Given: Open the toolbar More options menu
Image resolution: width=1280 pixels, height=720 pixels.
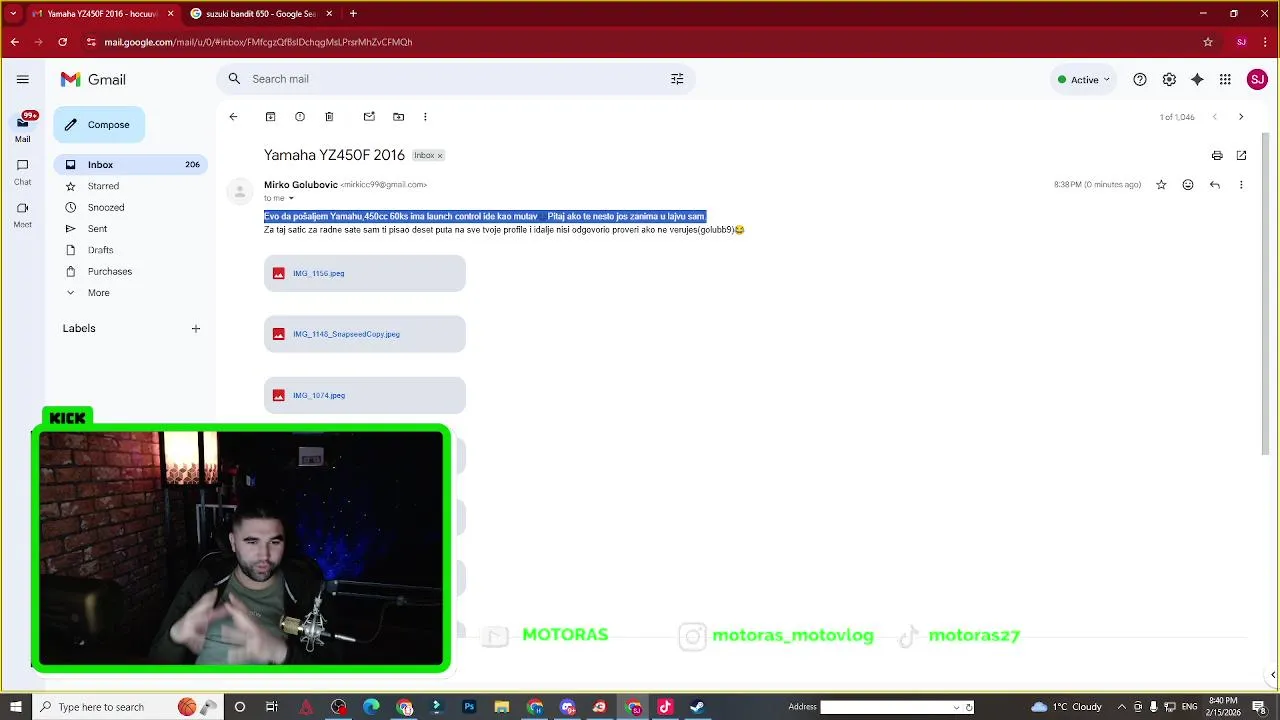Looking at the screenshot, I should [425, 117].
